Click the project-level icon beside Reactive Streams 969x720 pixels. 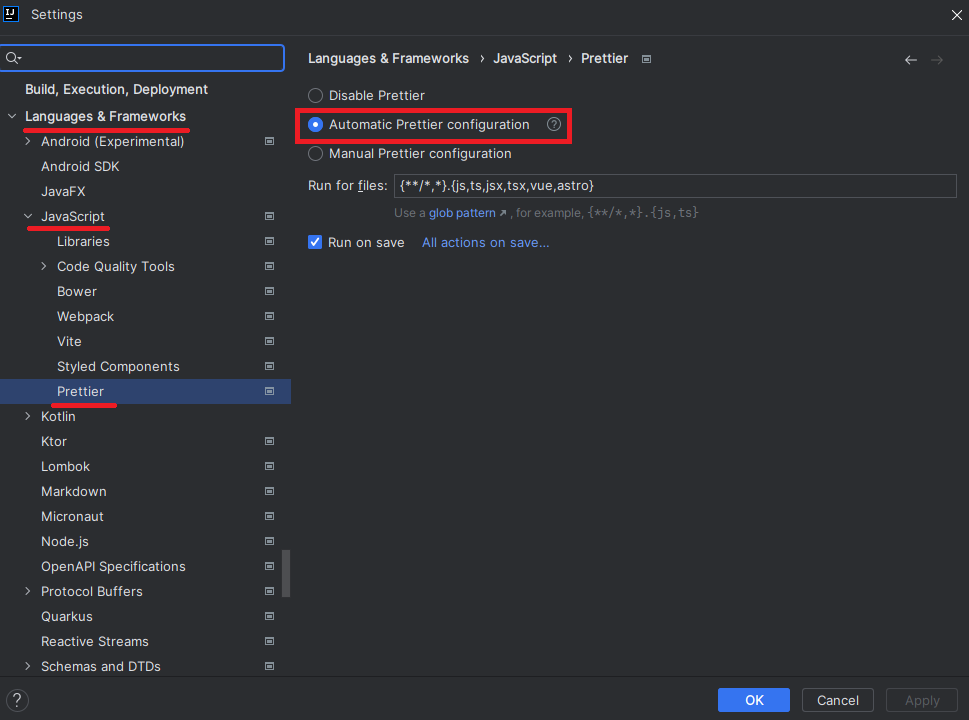(x=269, y=642)
